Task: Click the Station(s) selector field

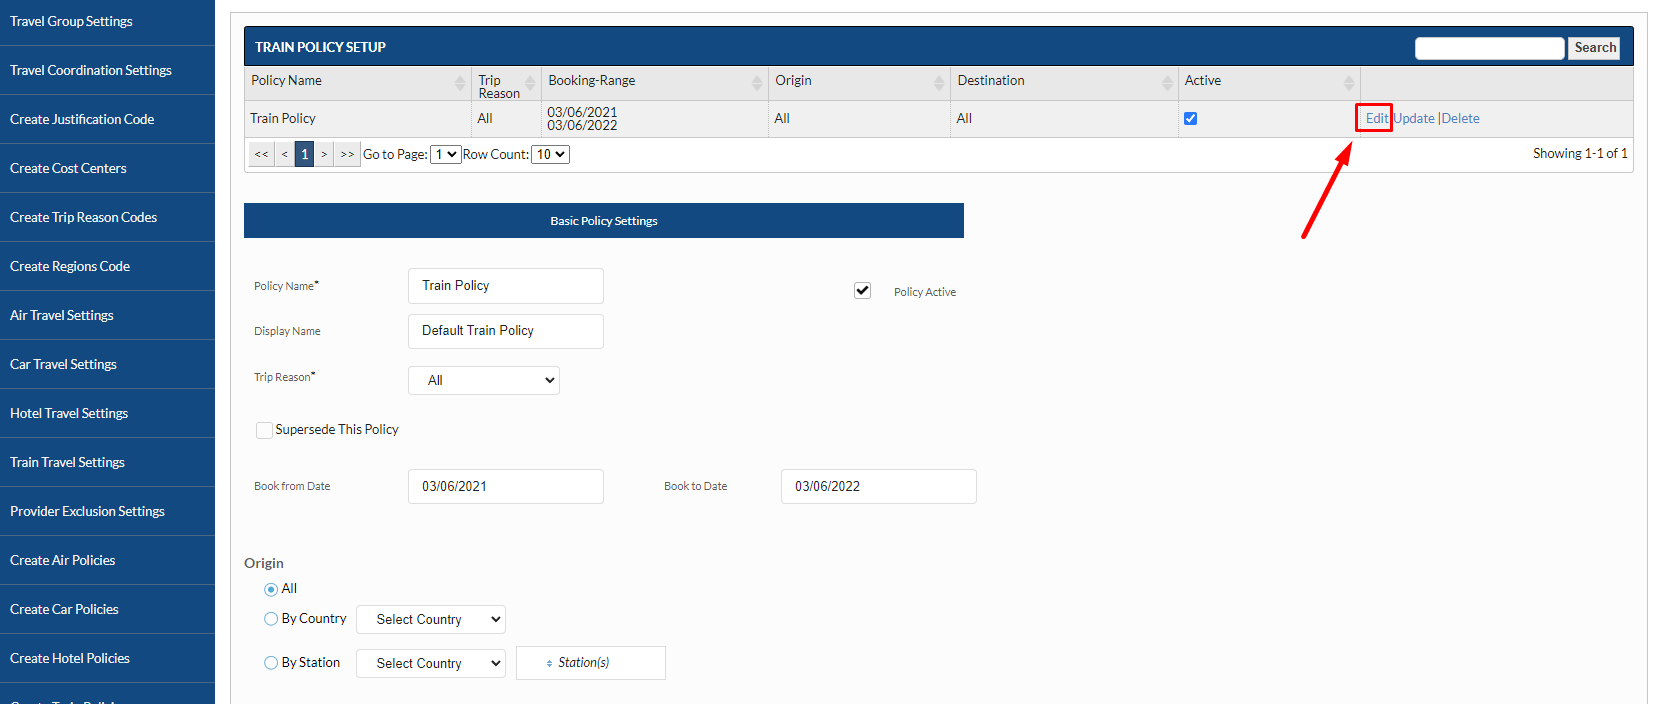Action: 591,663
